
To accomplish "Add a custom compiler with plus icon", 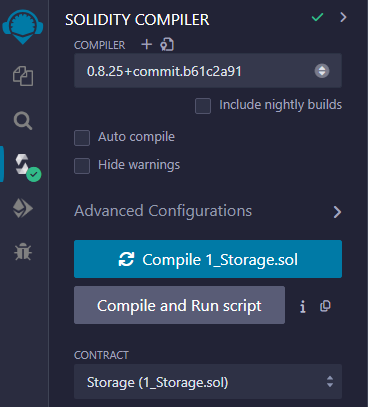I will coord(147,44).
